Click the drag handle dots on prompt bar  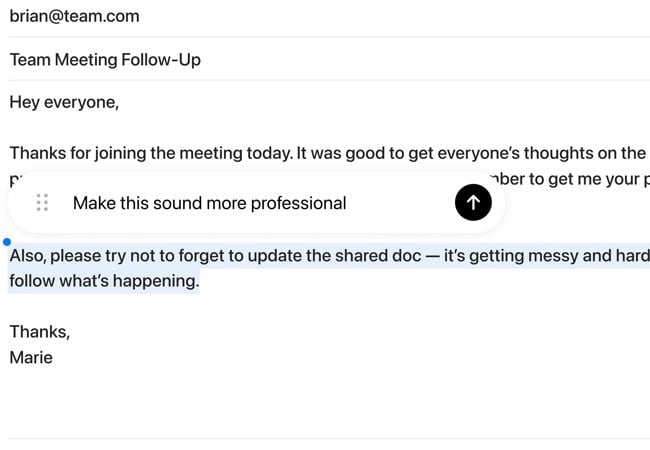pyautogui.click(x=42, y=203)
